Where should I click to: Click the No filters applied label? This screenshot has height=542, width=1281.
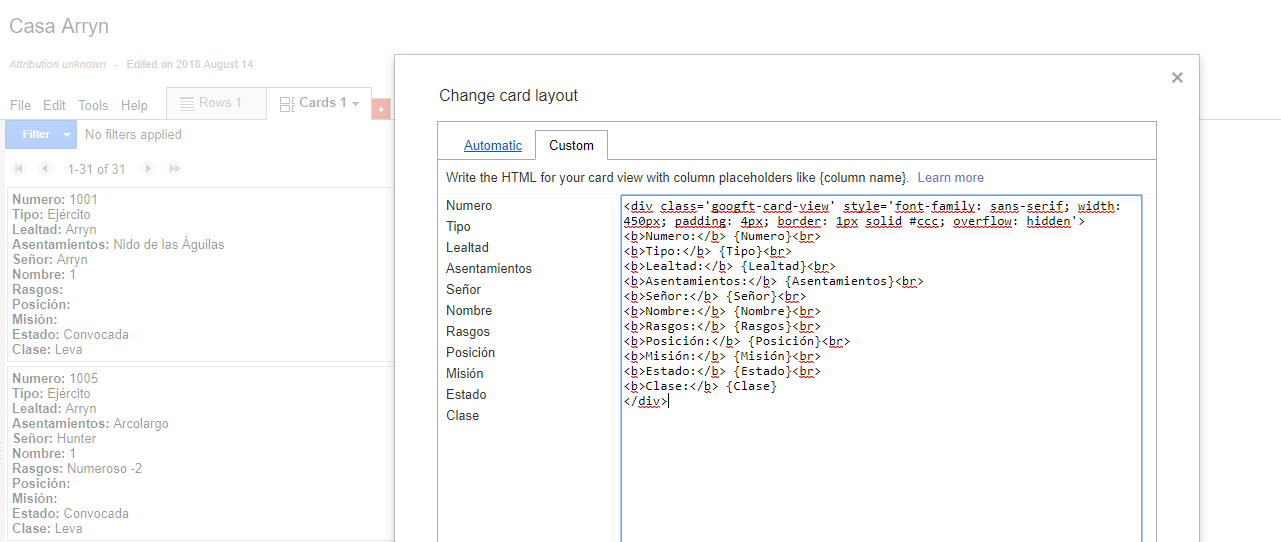click(133, 135)
